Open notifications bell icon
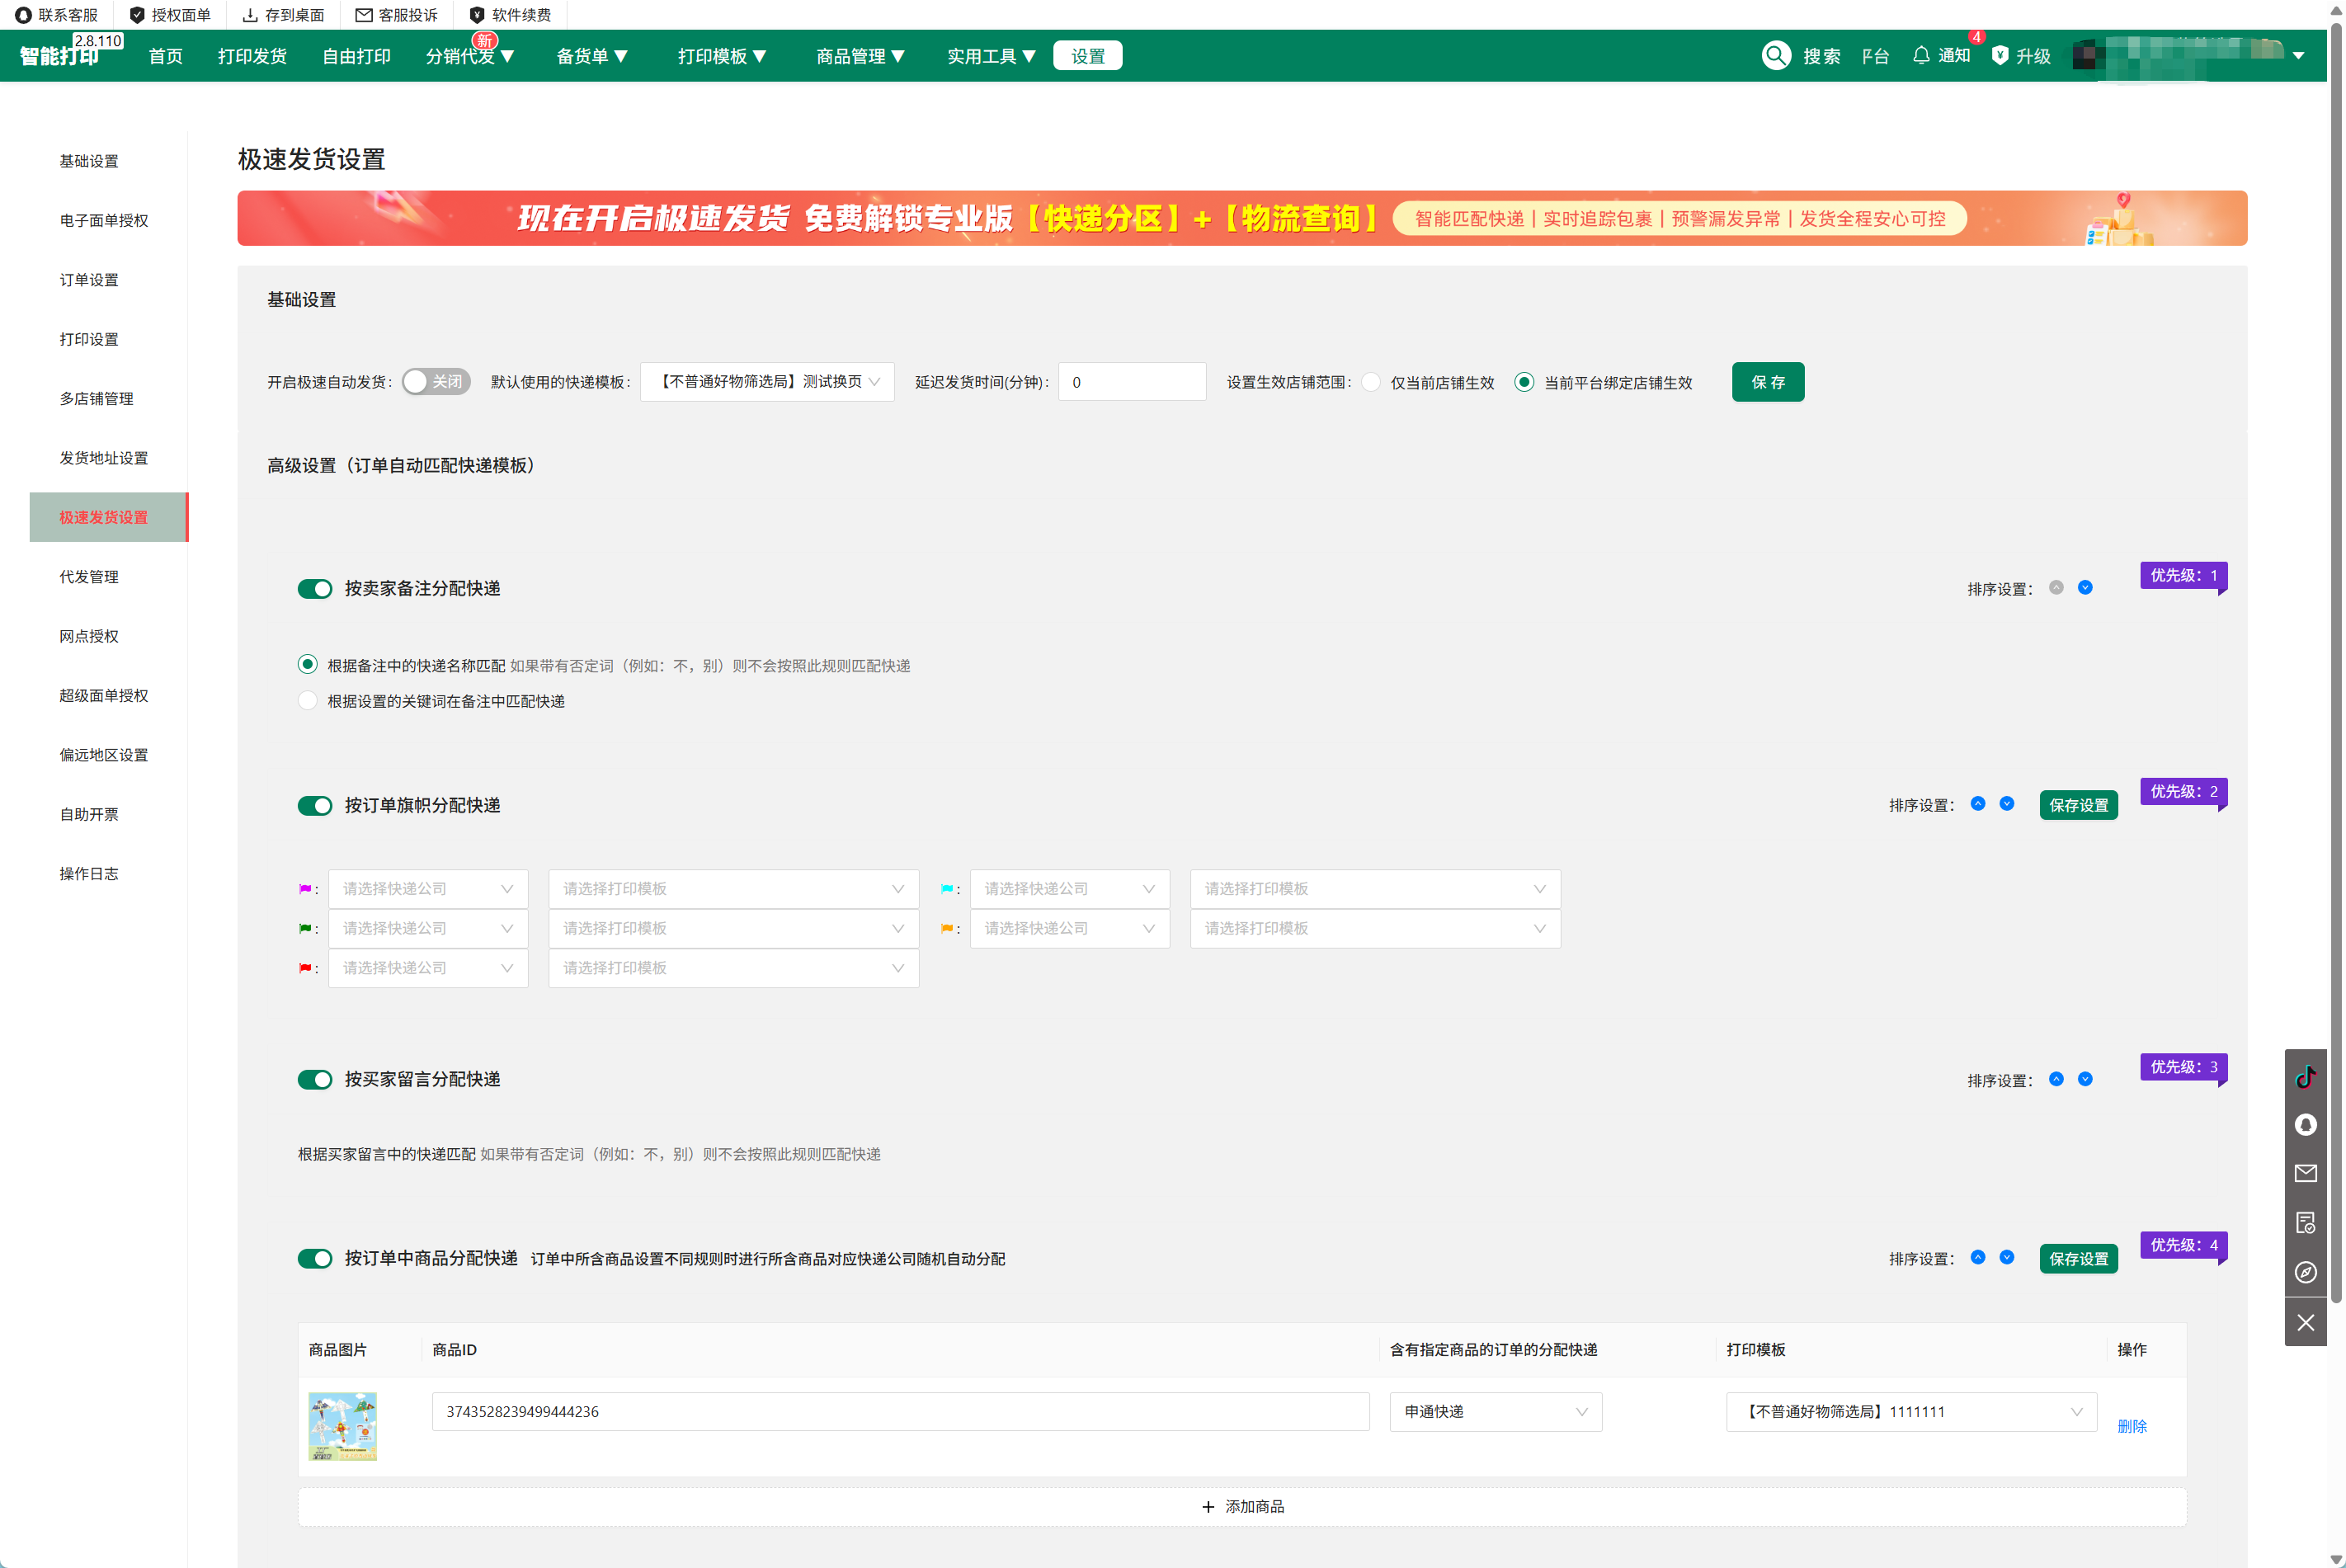 [1921, 55]
